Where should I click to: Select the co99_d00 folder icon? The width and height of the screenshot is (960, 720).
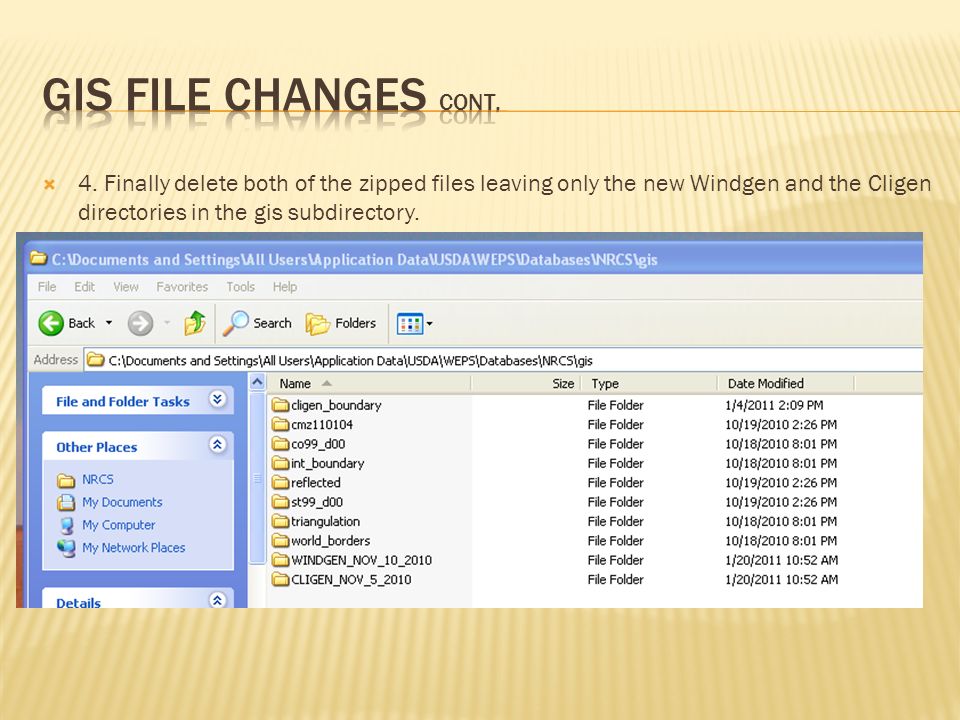pos(280,444)
